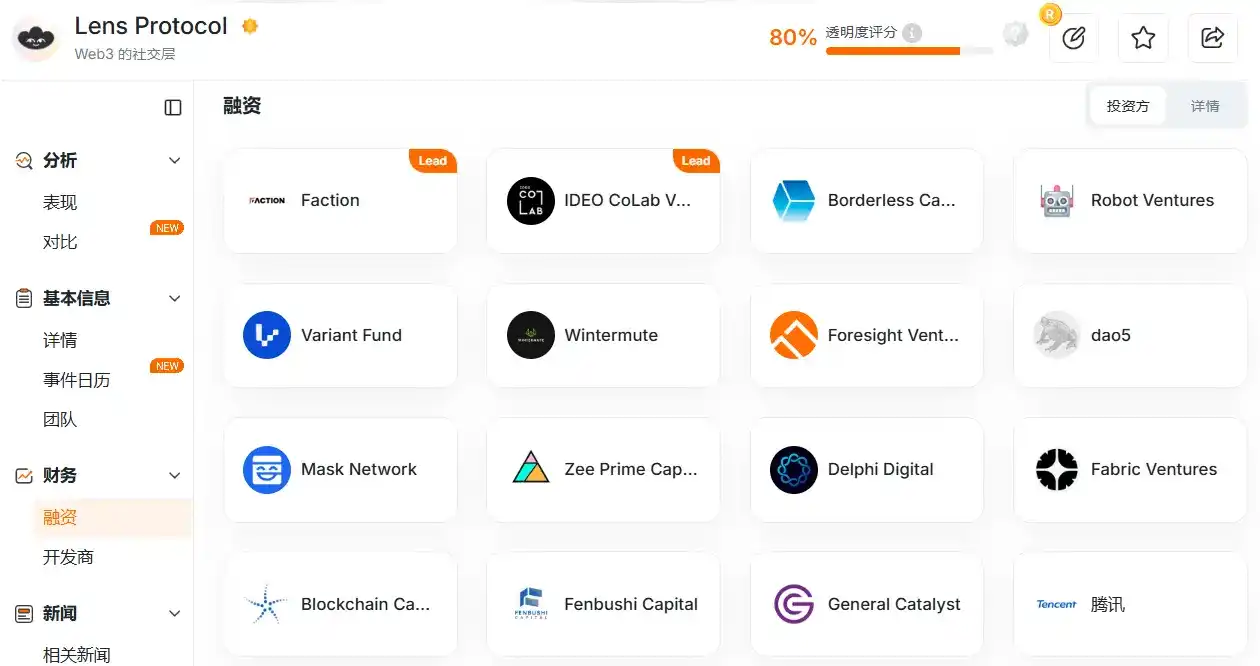Collapse the 财务 section

174,475
